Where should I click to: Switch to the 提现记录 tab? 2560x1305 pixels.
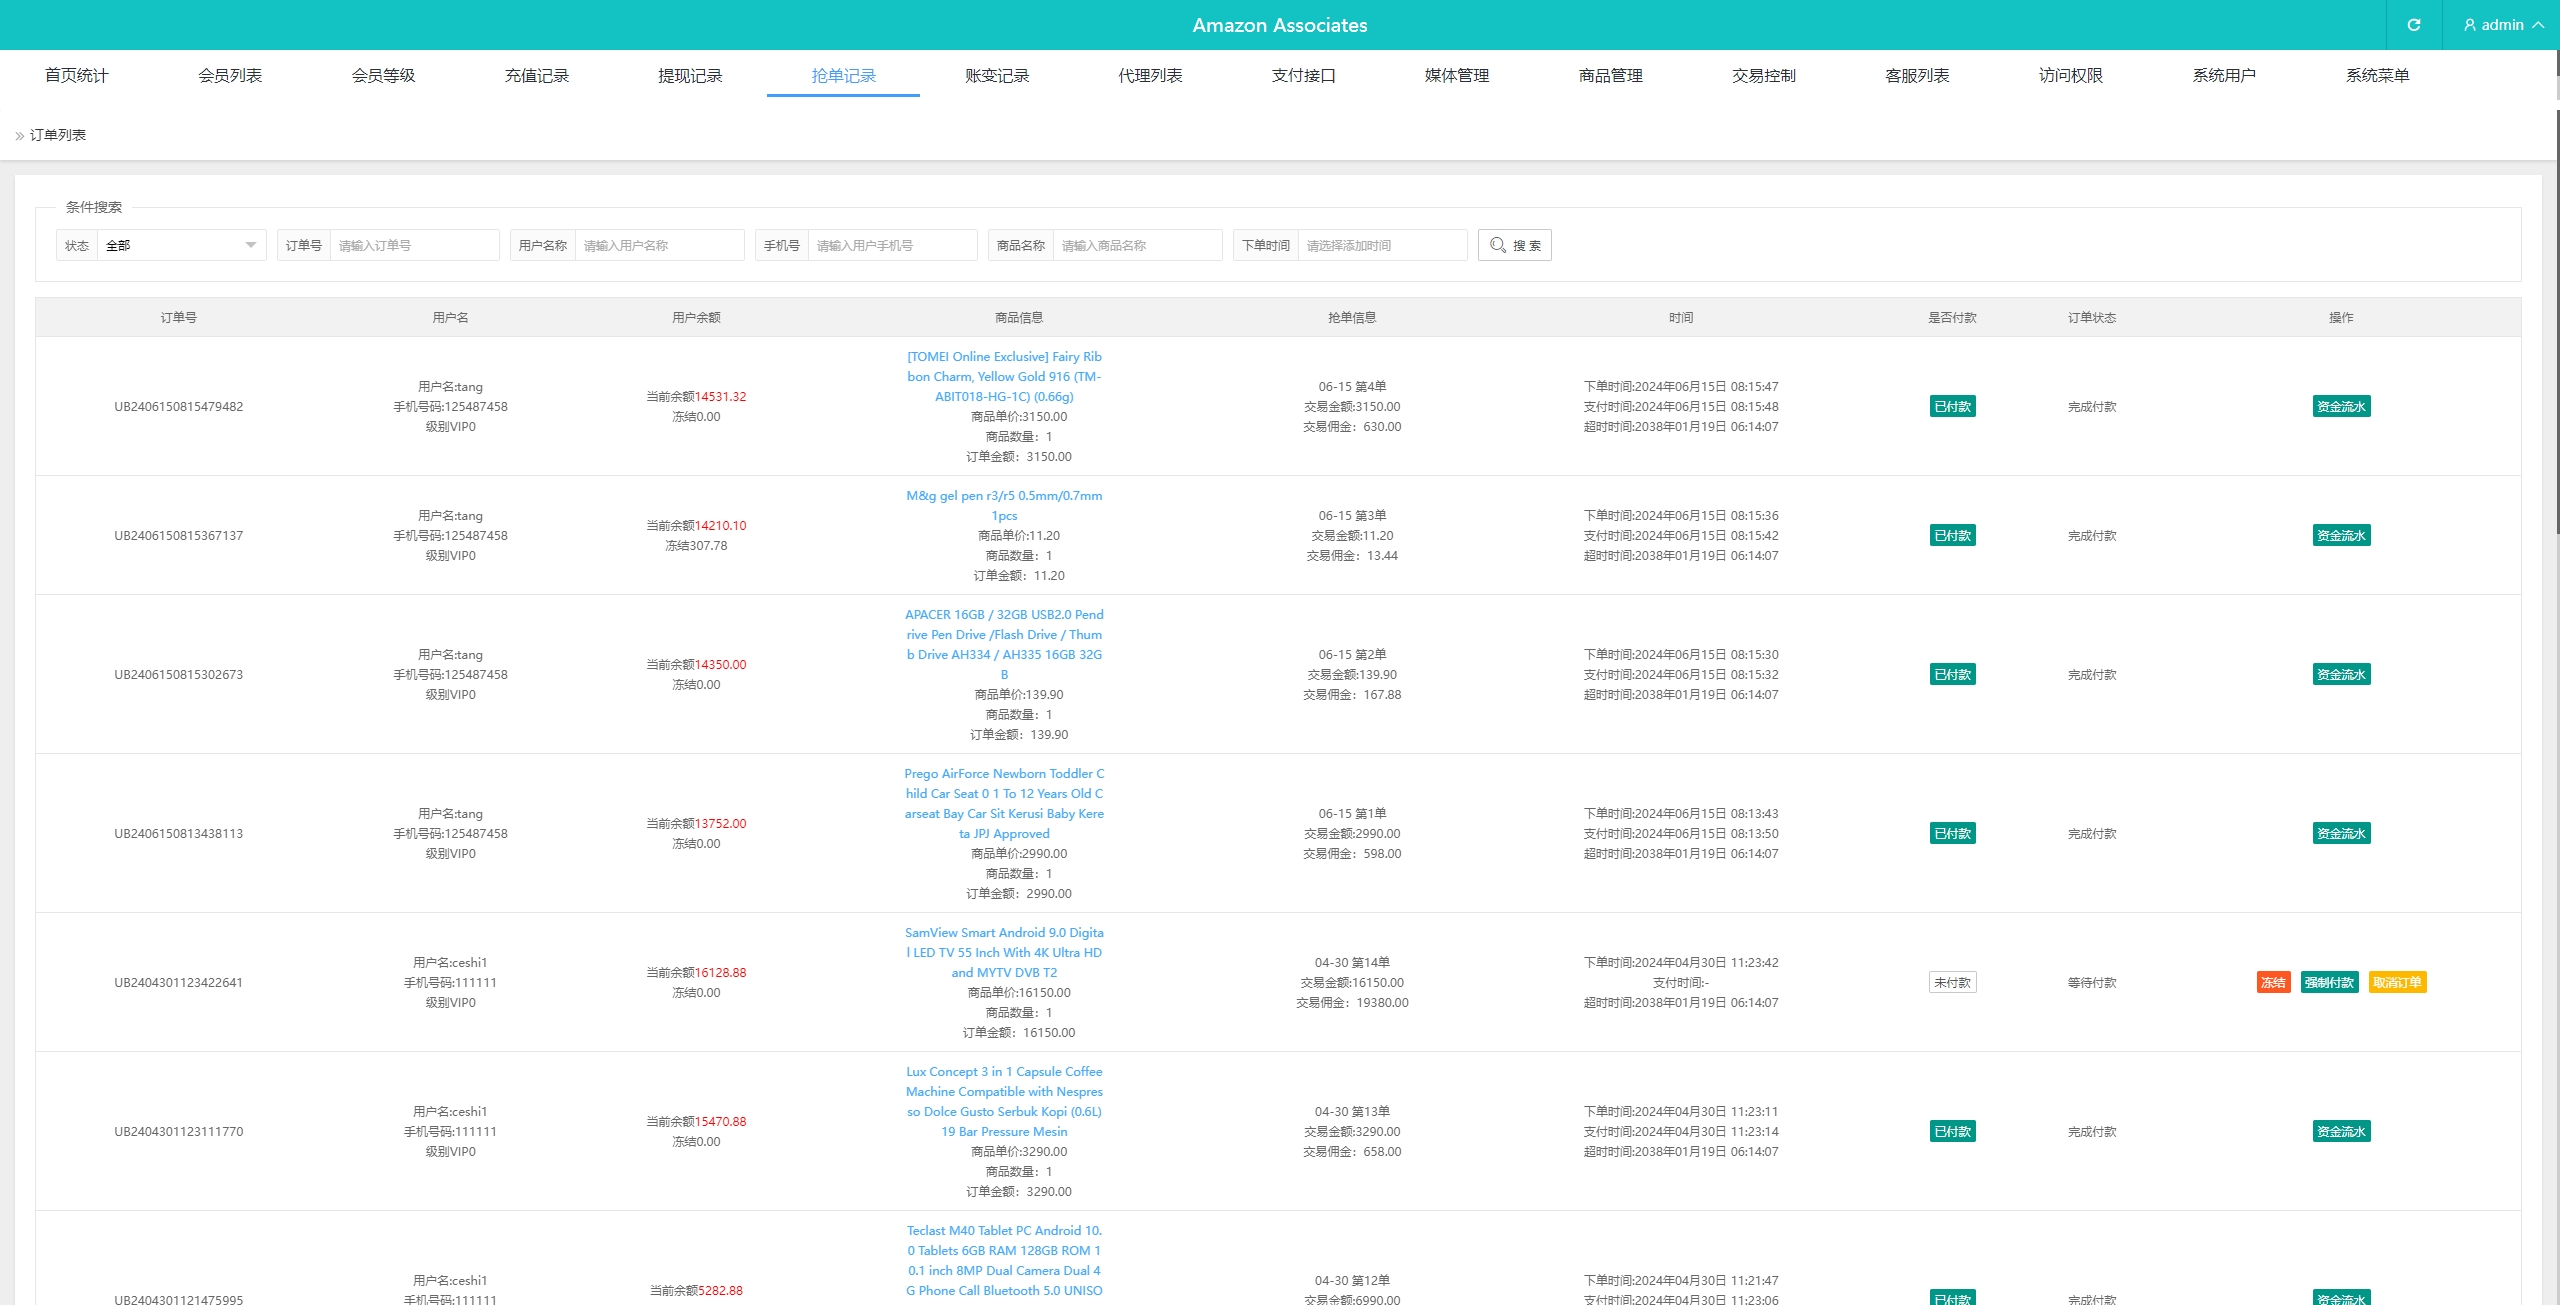[690, 76]
